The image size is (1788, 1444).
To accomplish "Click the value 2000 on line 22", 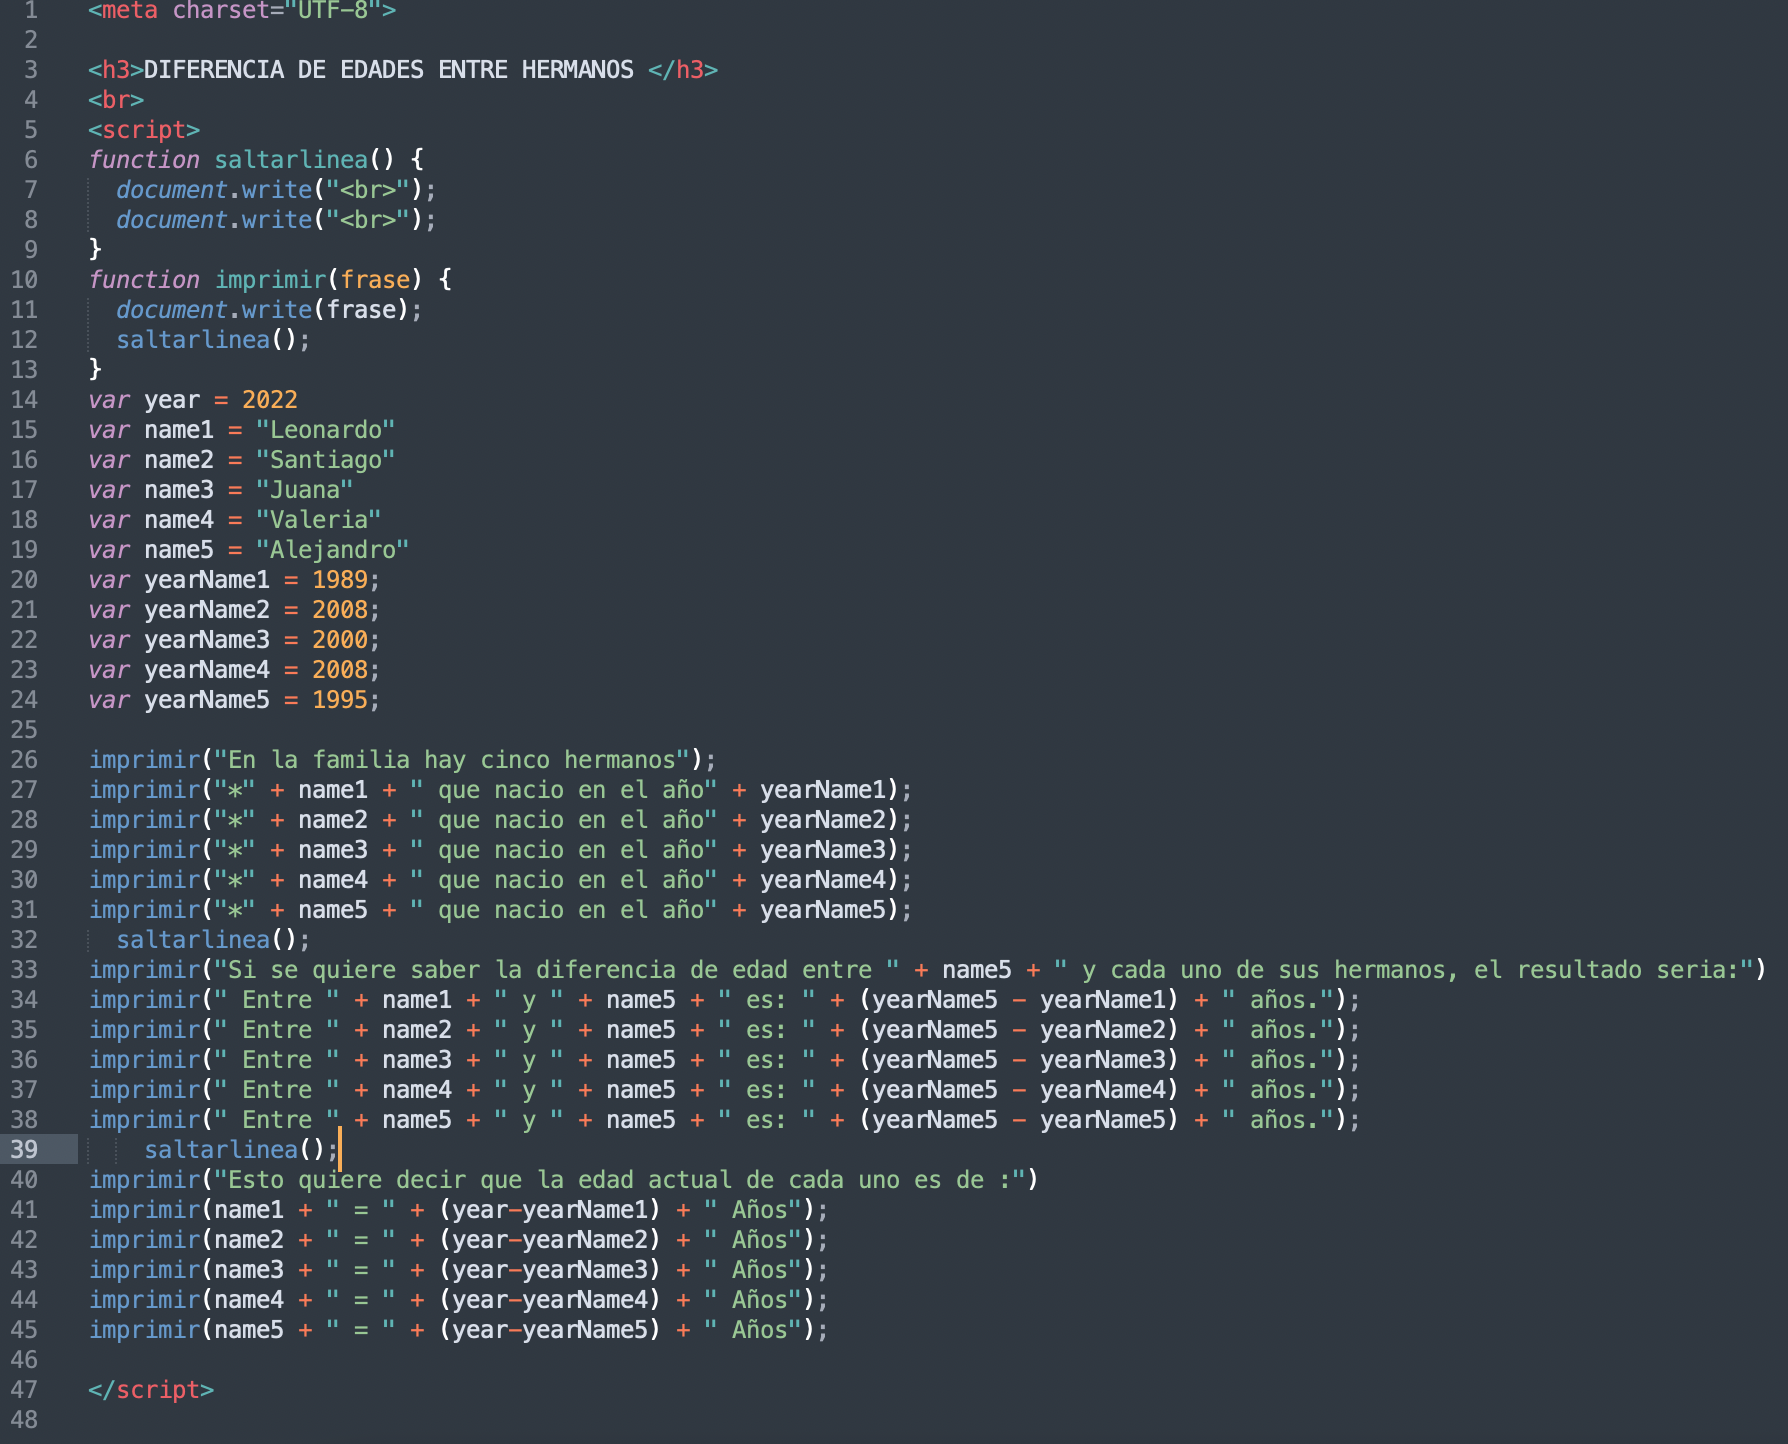I will coord(340,640).
